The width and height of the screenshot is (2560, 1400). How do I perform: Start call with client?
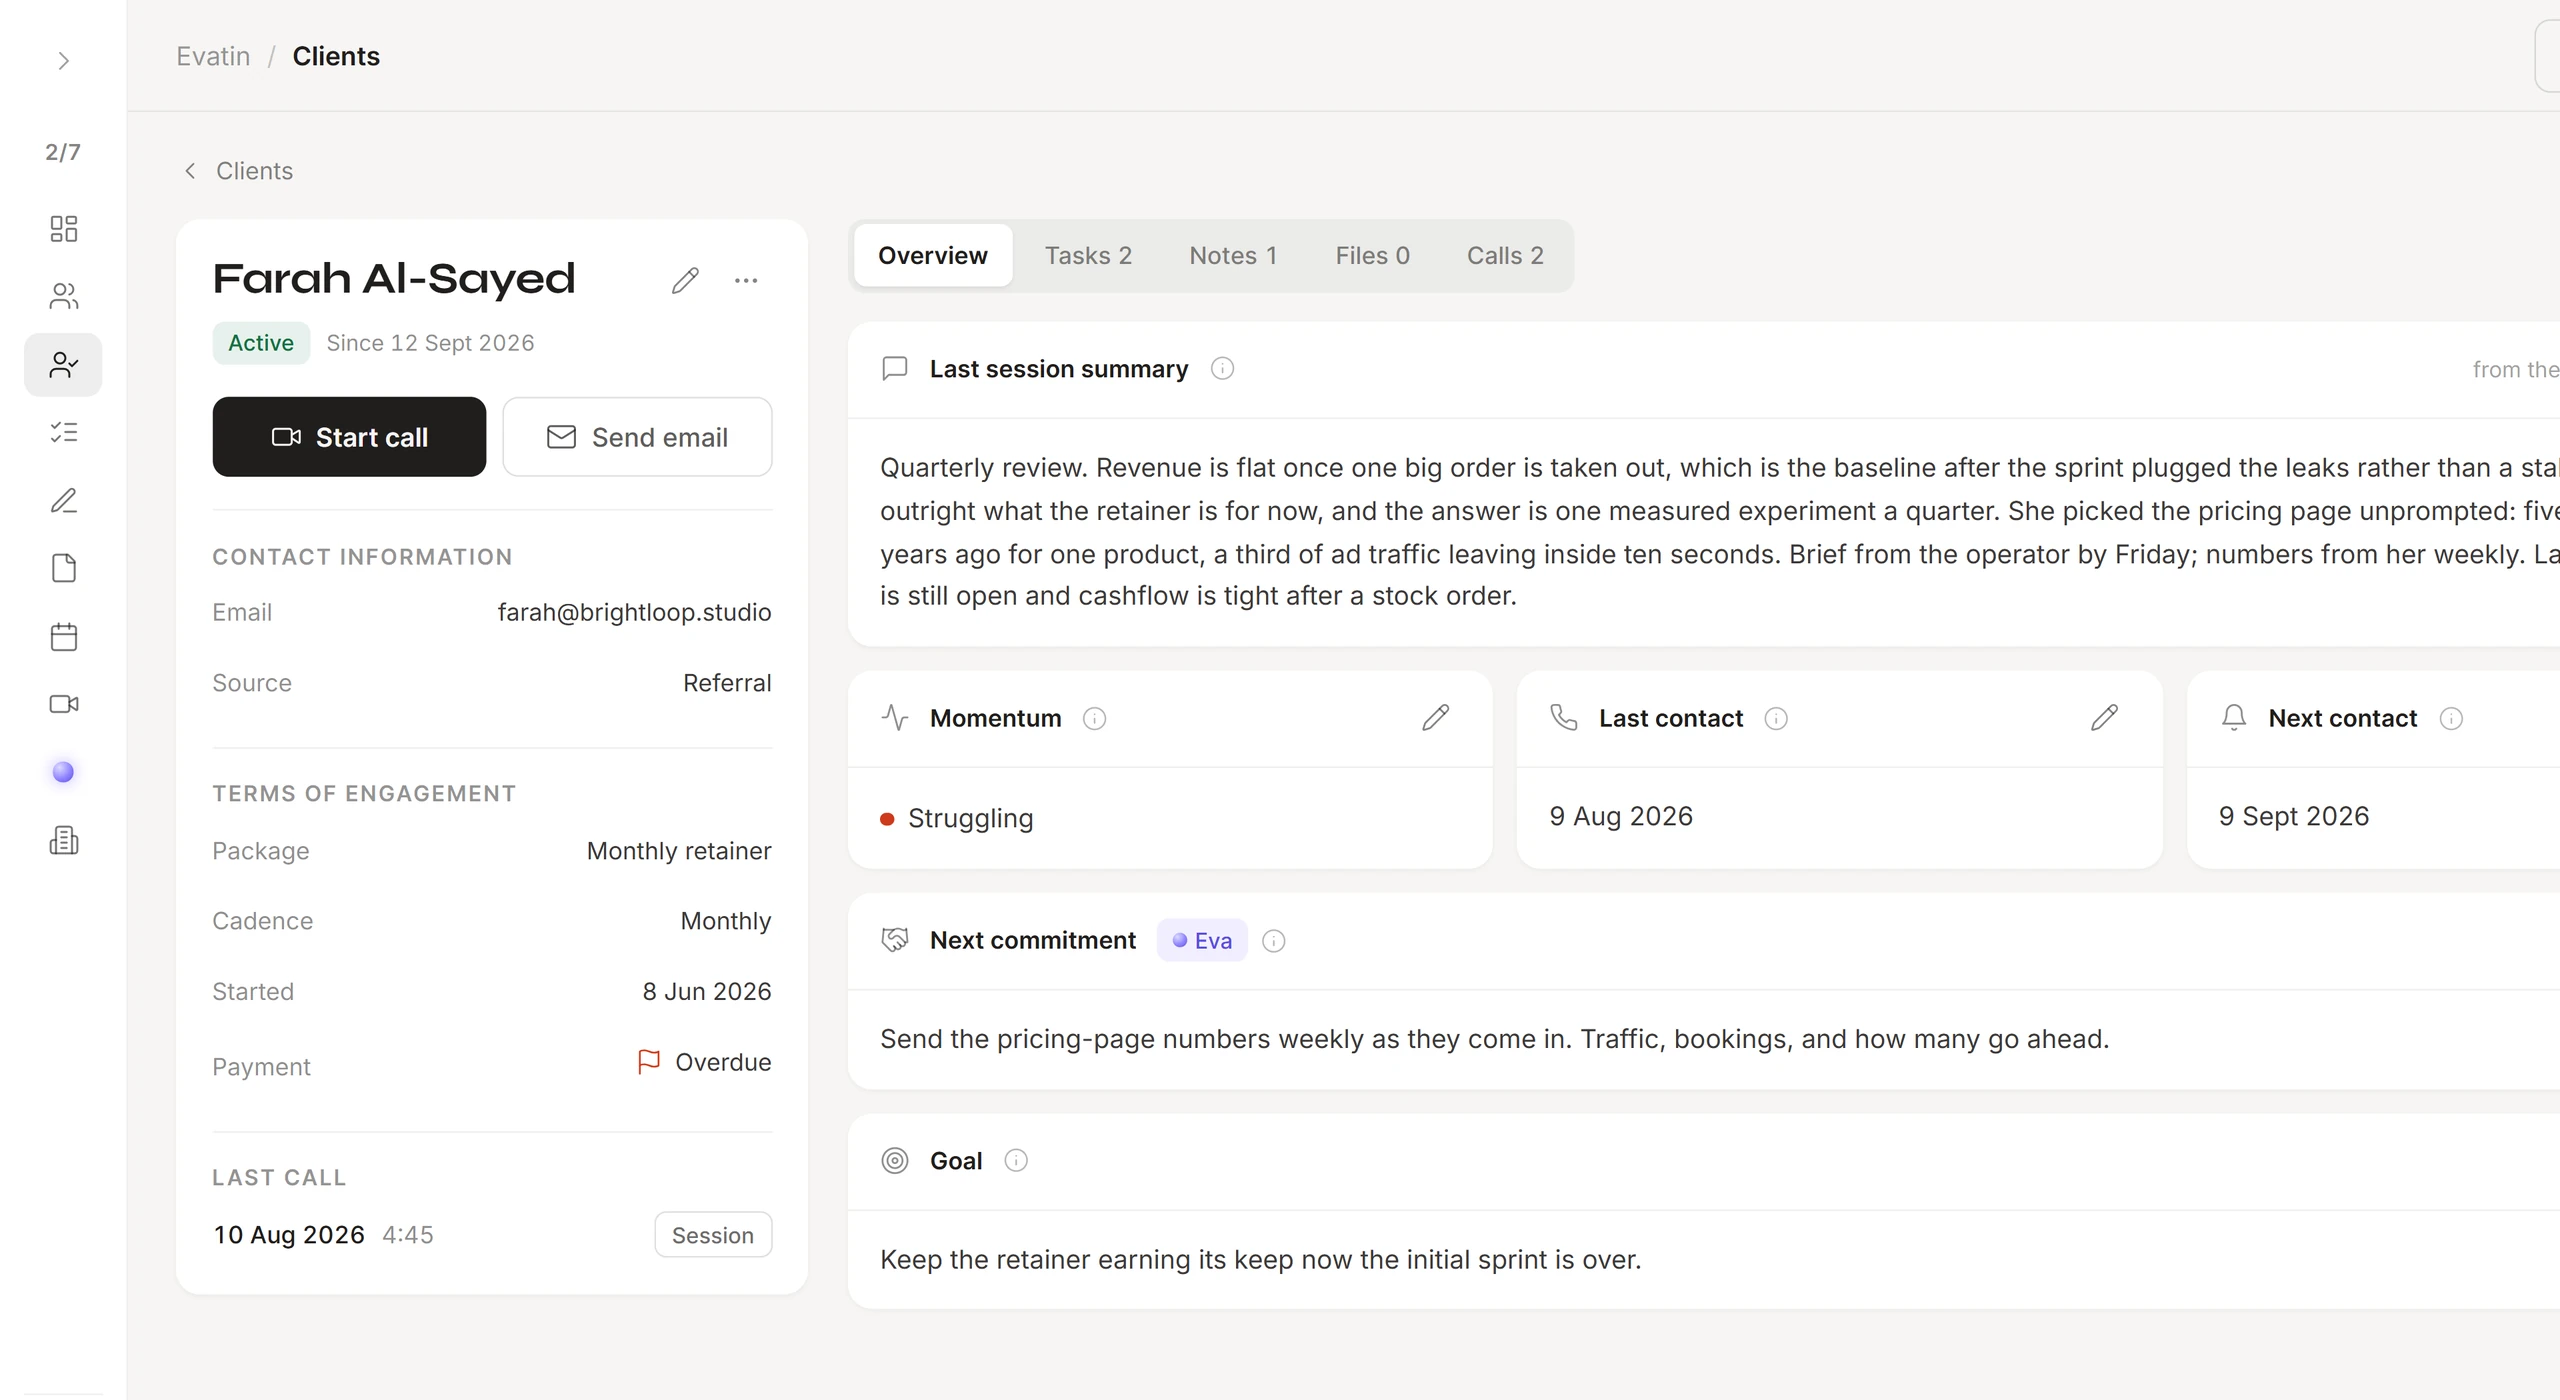pos(349,437)
